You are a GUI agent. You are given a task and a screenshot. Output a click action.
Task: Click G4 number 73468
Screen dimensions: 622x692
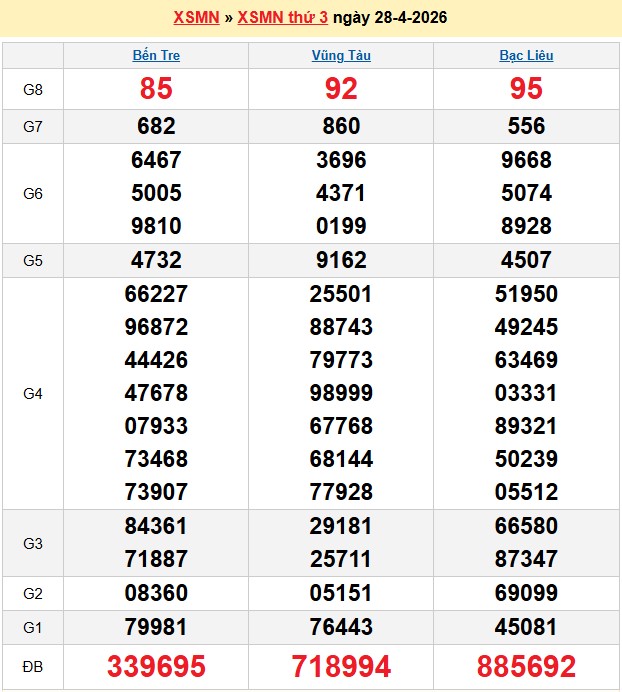[156, 459]
